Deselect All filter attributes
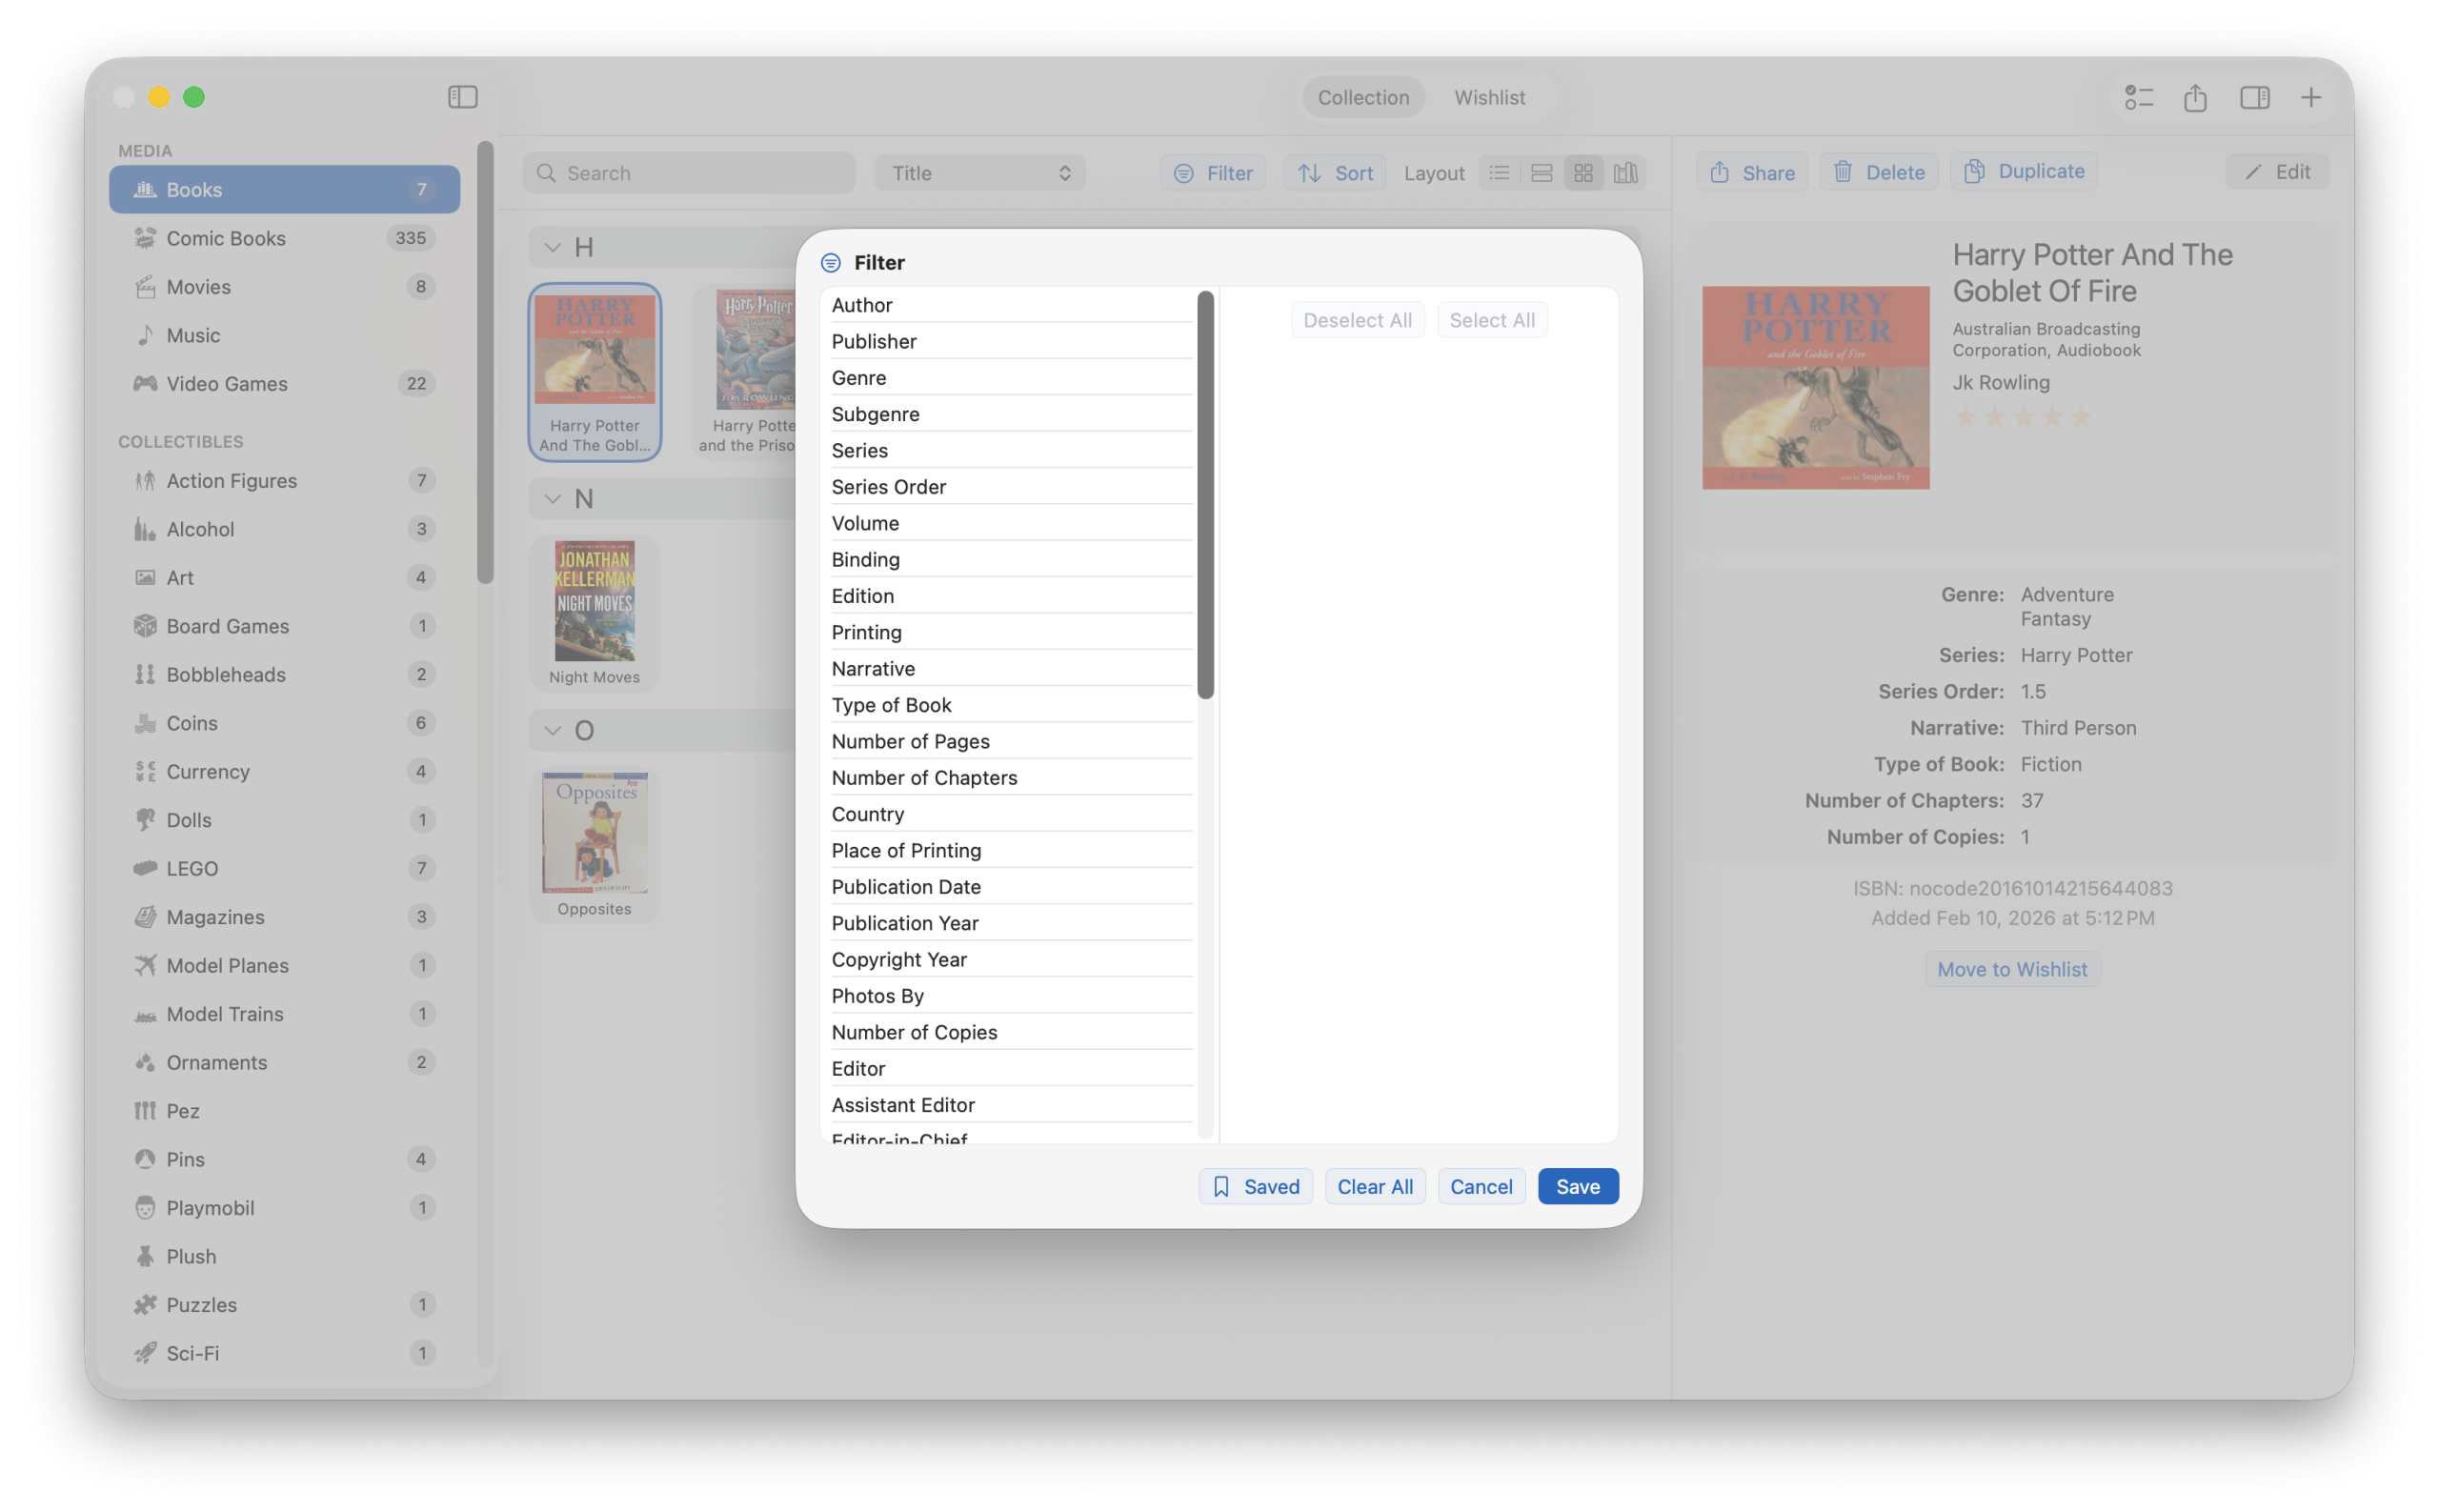 pyautogui.click(x=1356, y=320)
